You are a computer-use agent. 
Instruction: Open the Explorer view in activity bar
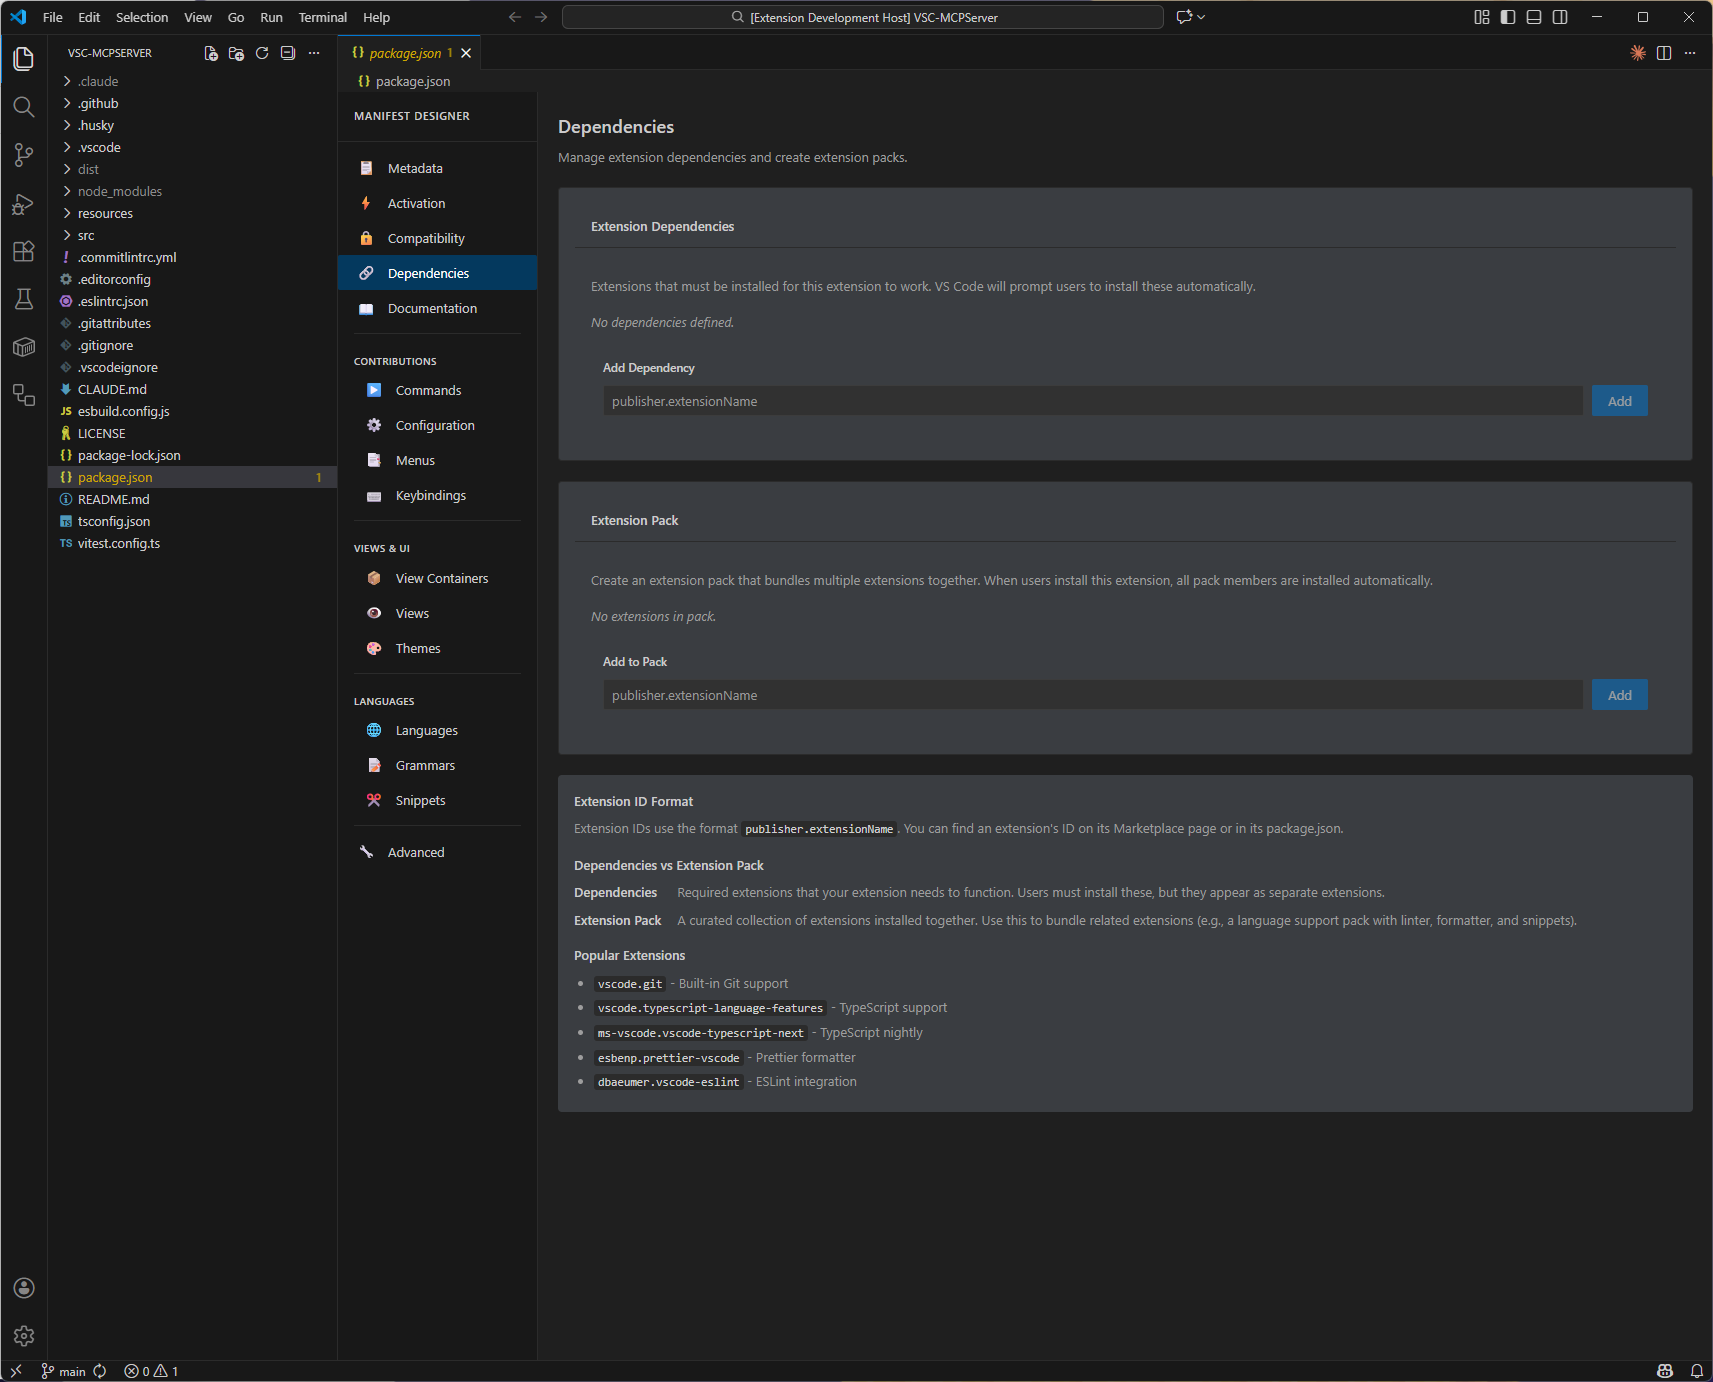24,59
